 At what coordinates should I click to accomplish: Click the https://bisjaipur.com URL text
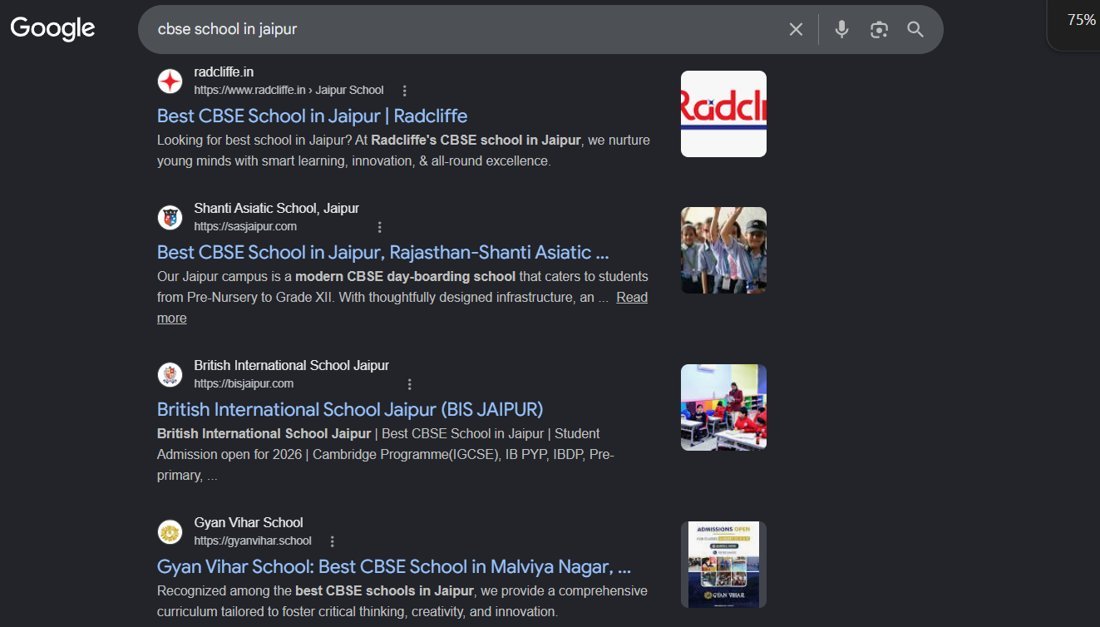click(x=243, y=384)
